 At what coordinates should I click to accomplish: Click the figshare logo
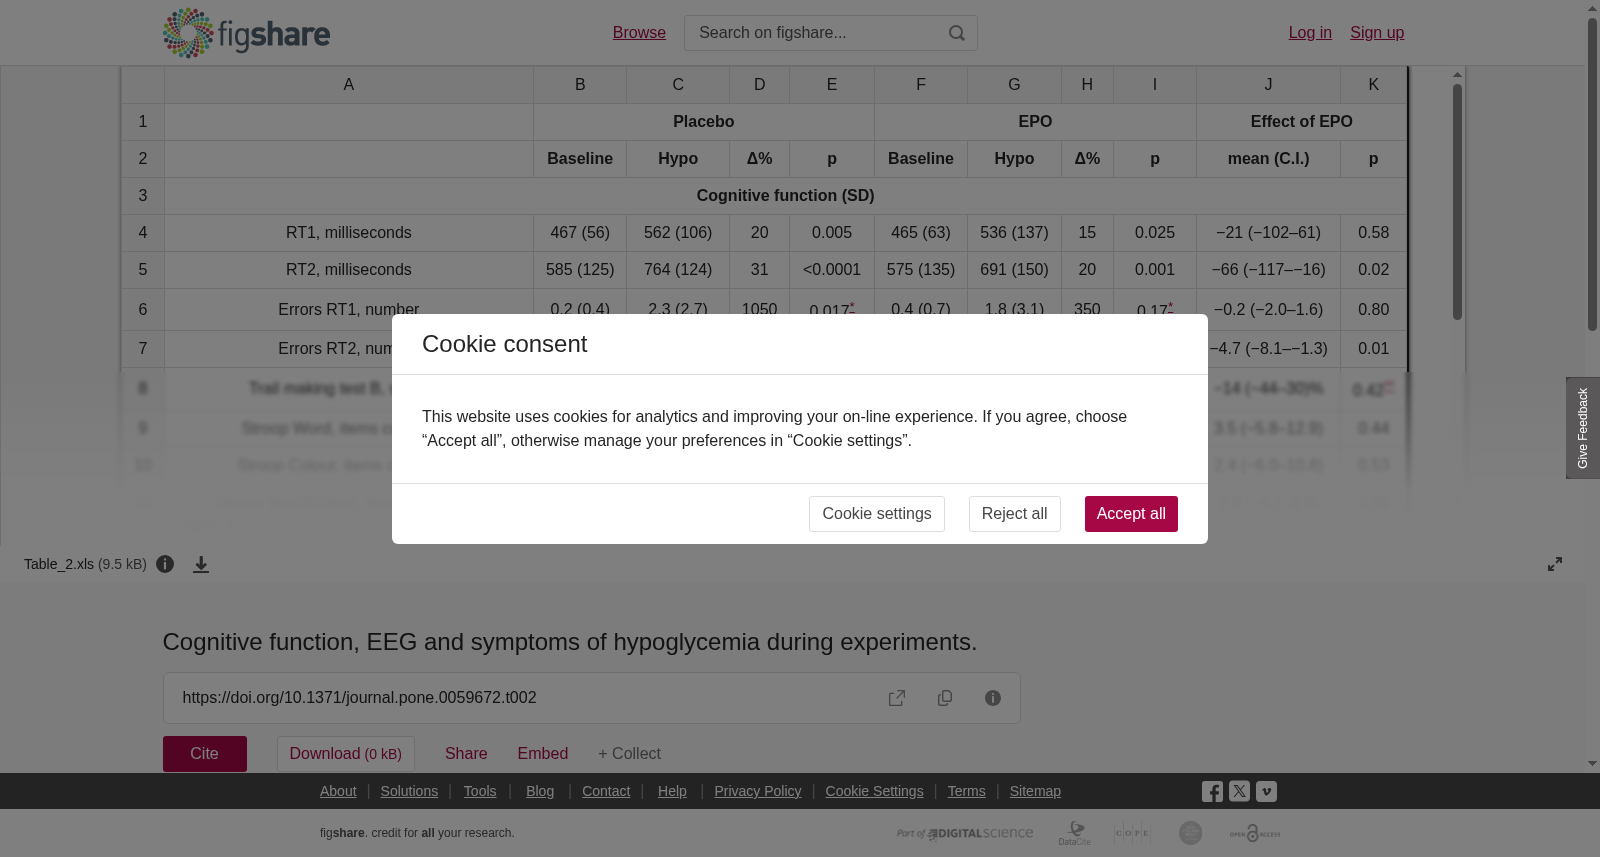tap(246, 33)
